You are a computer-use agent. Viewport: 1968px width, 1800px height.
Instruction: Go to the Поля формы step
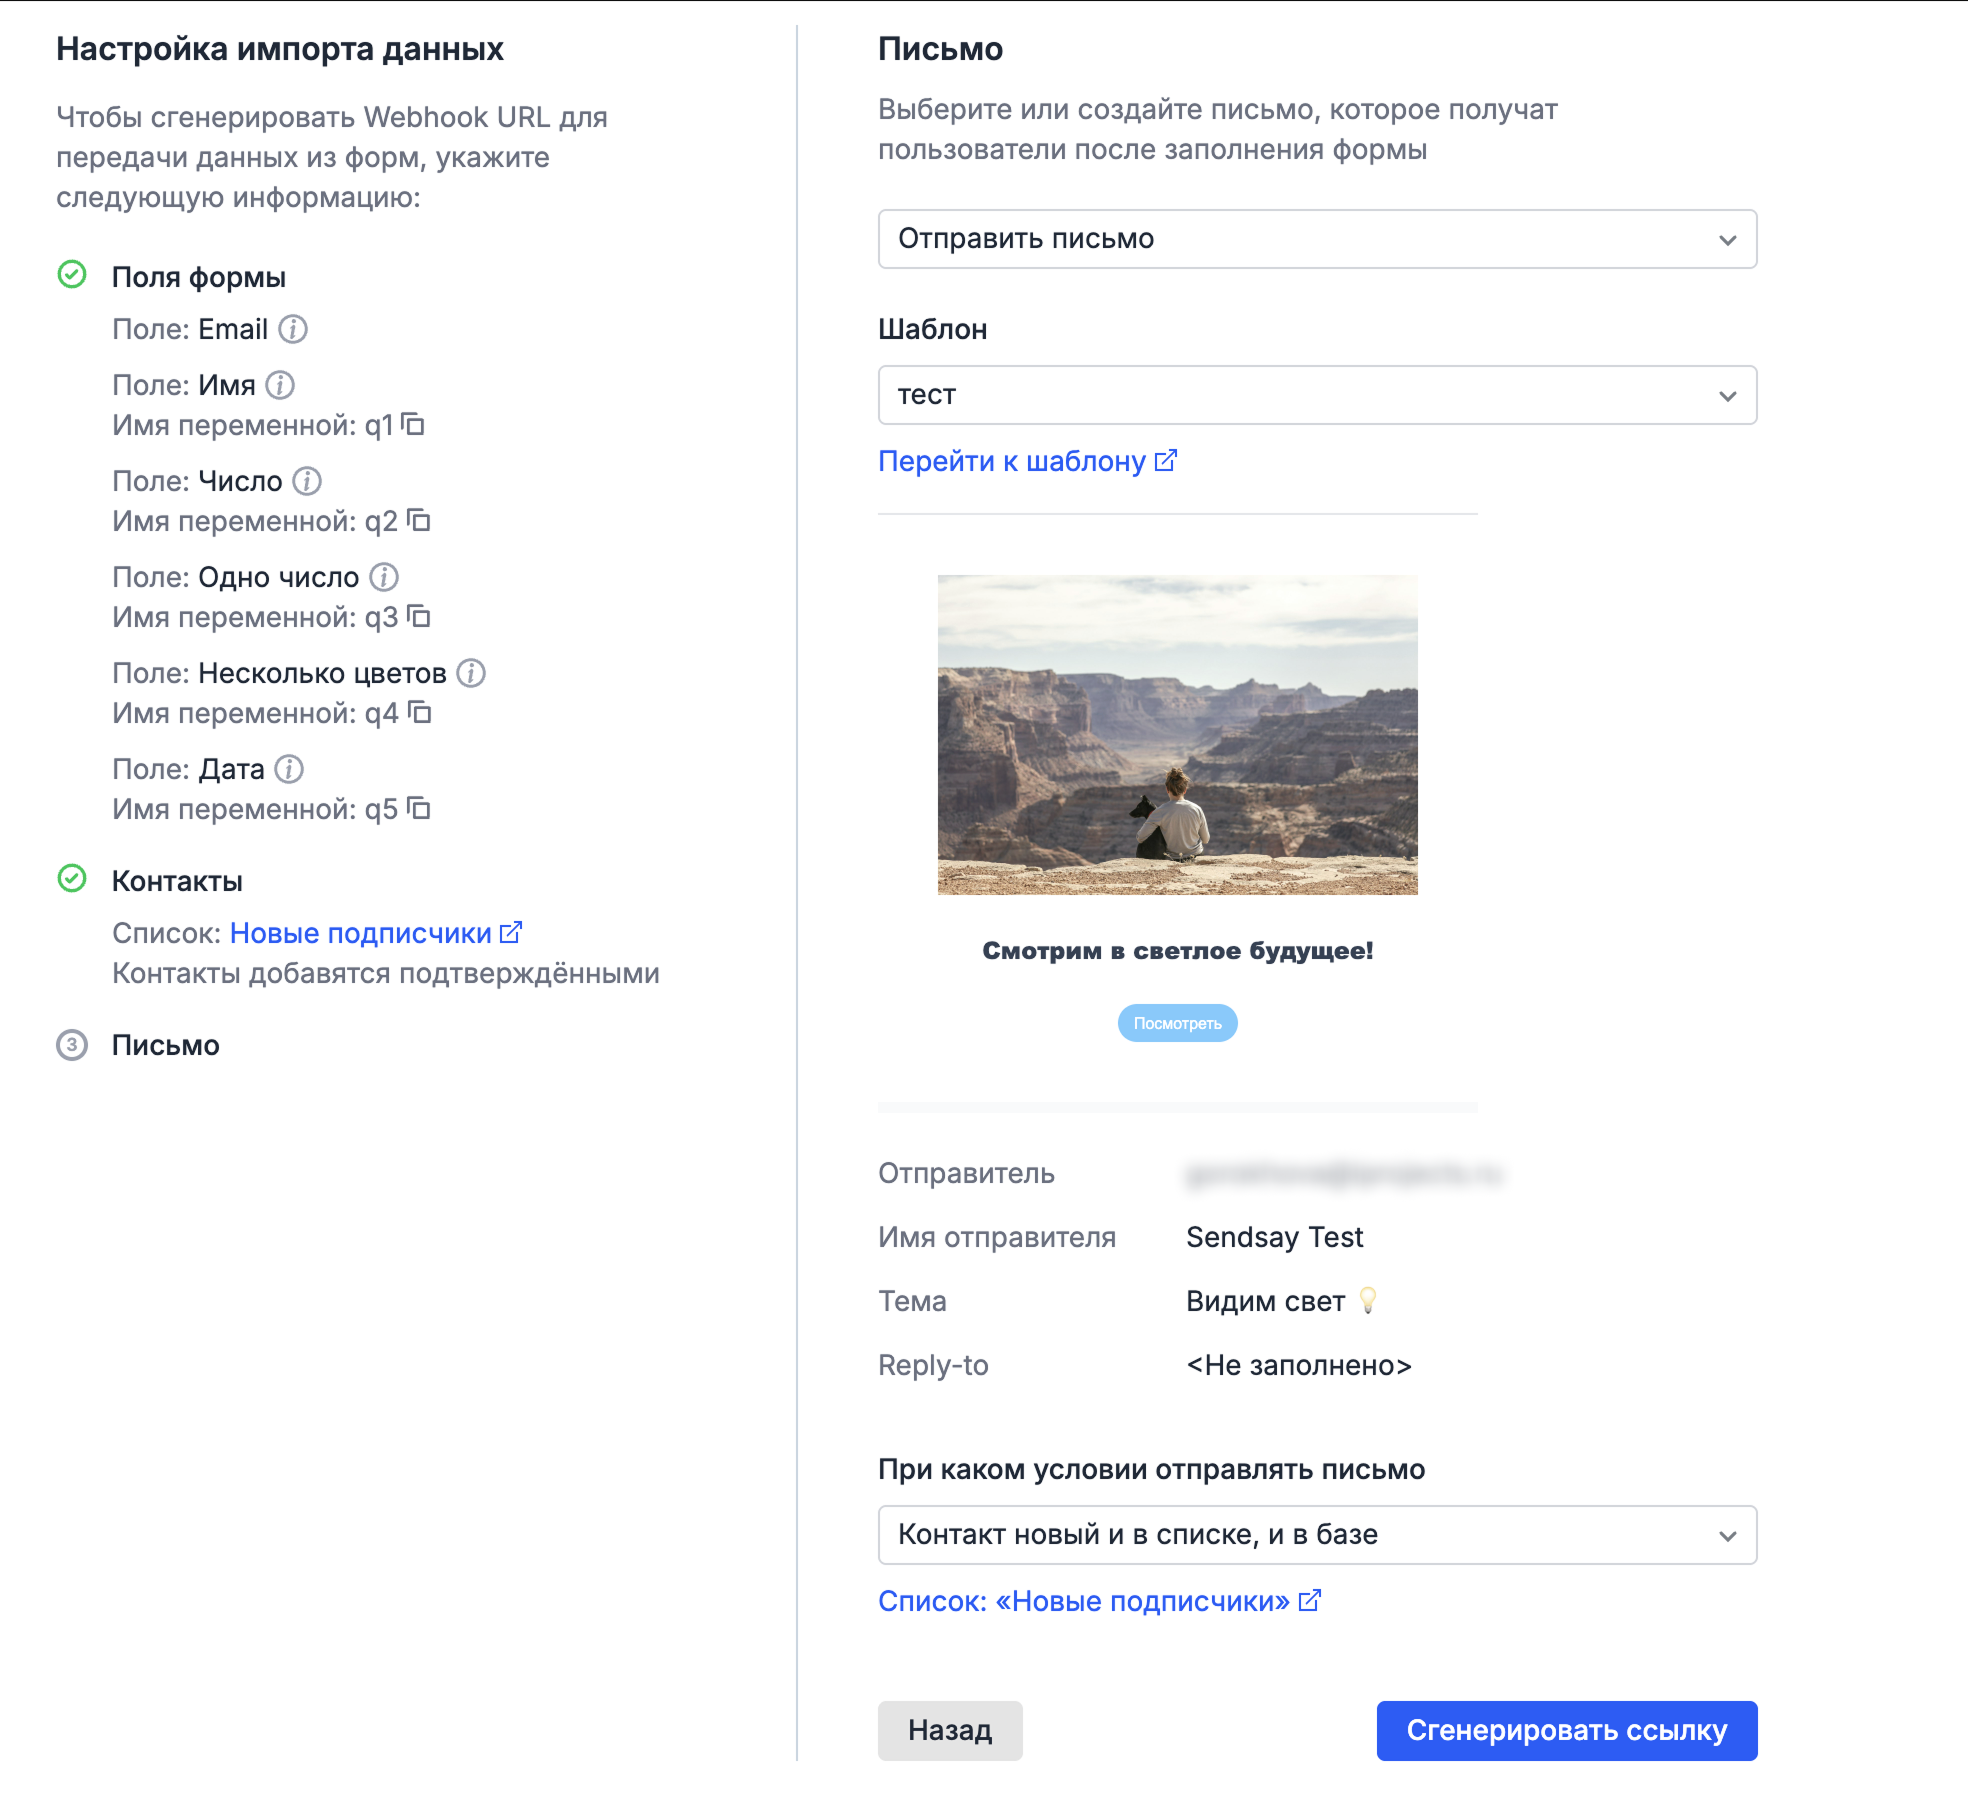point(198,277)
